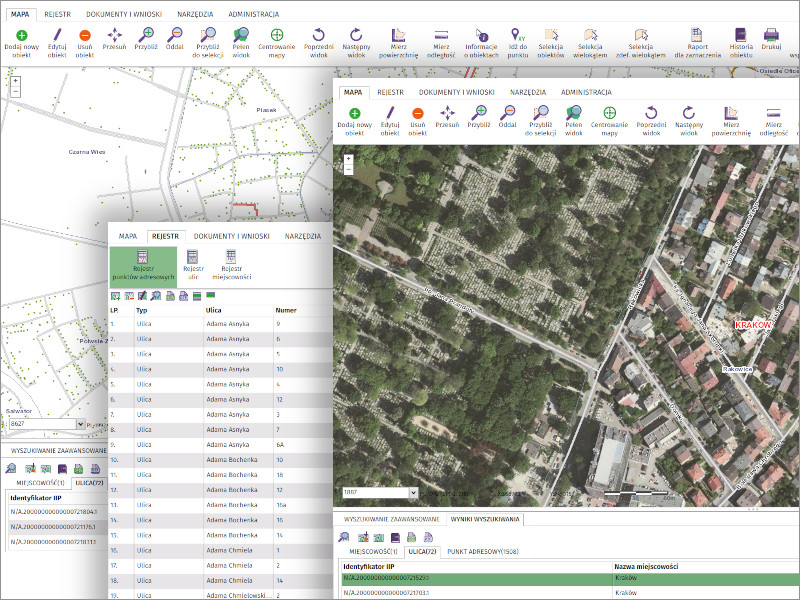Select Edytuj obiekt pencil in back window

click(x=57, y=43)
